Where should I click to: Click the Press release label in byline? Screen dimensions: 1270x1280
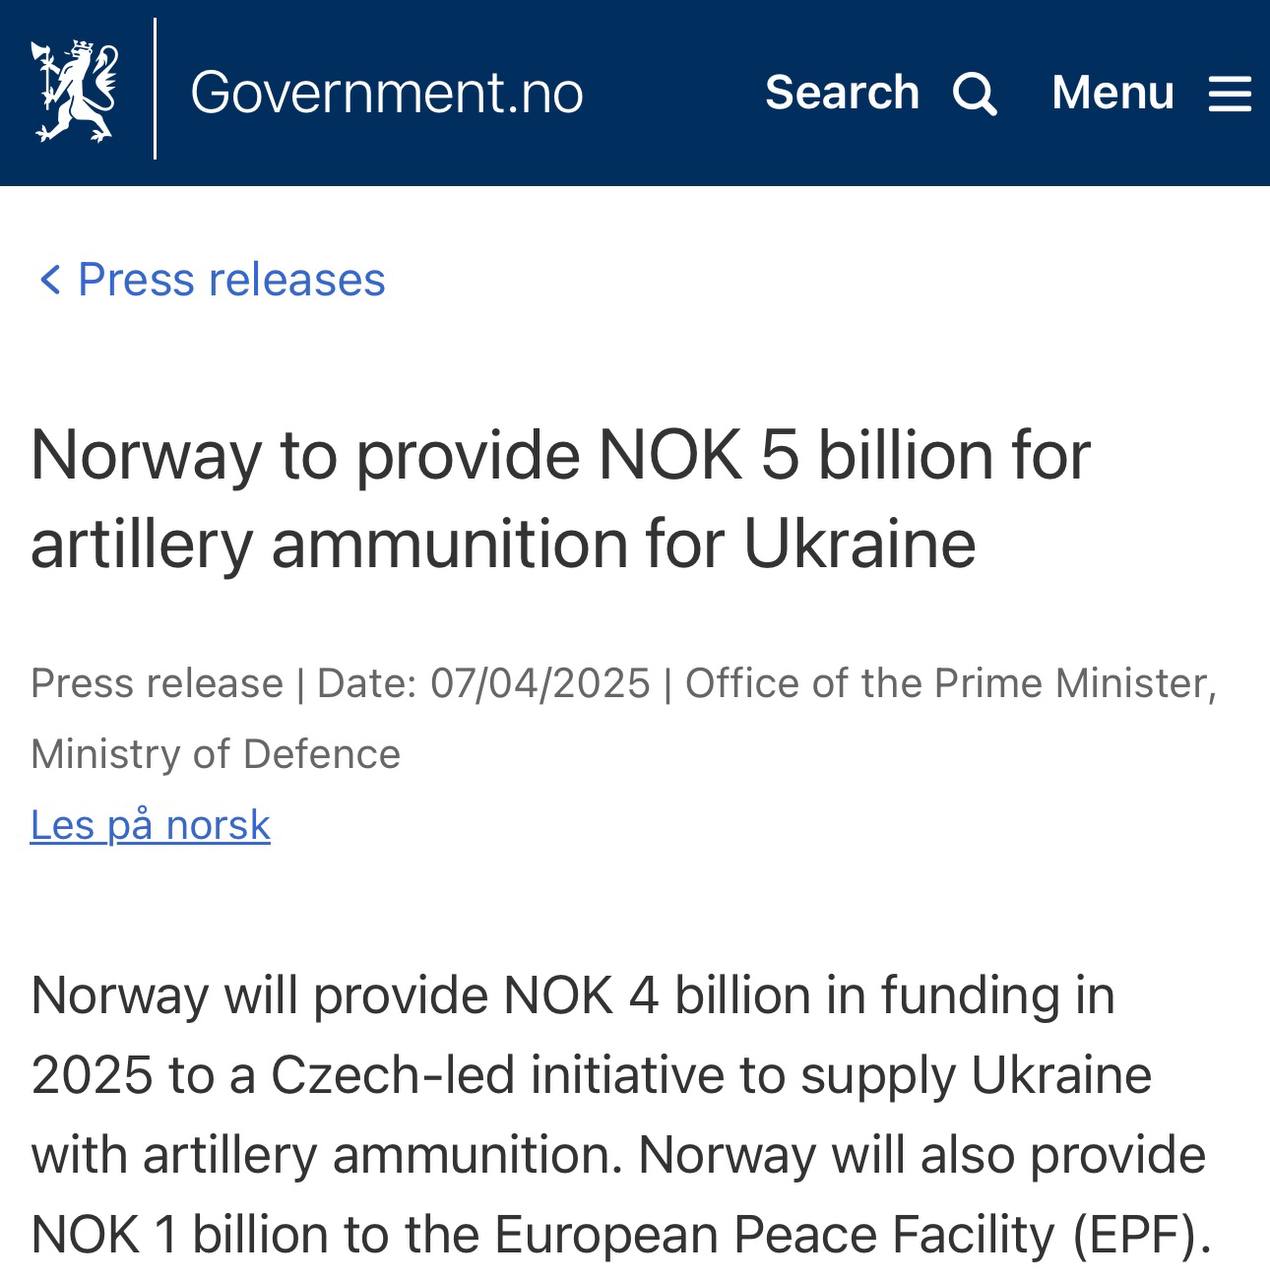(x=157, y=684)
